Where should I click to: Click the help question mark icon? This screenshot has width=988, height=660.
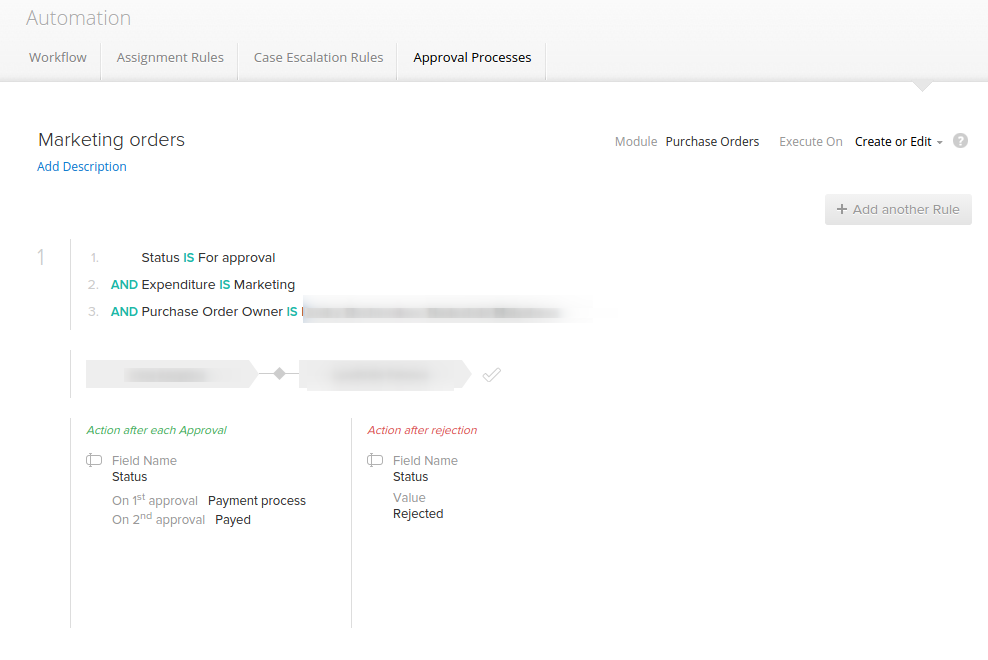960,141
